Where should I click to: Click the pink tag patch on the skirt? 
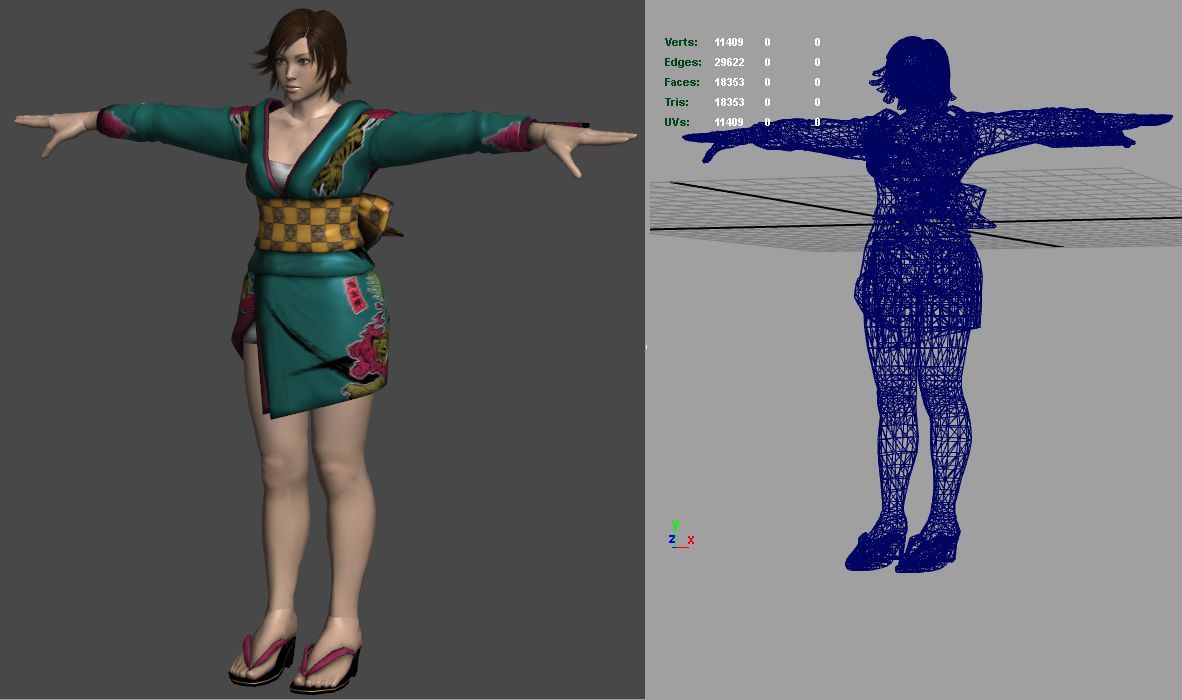pyautogui.click(x=353, y=293)
